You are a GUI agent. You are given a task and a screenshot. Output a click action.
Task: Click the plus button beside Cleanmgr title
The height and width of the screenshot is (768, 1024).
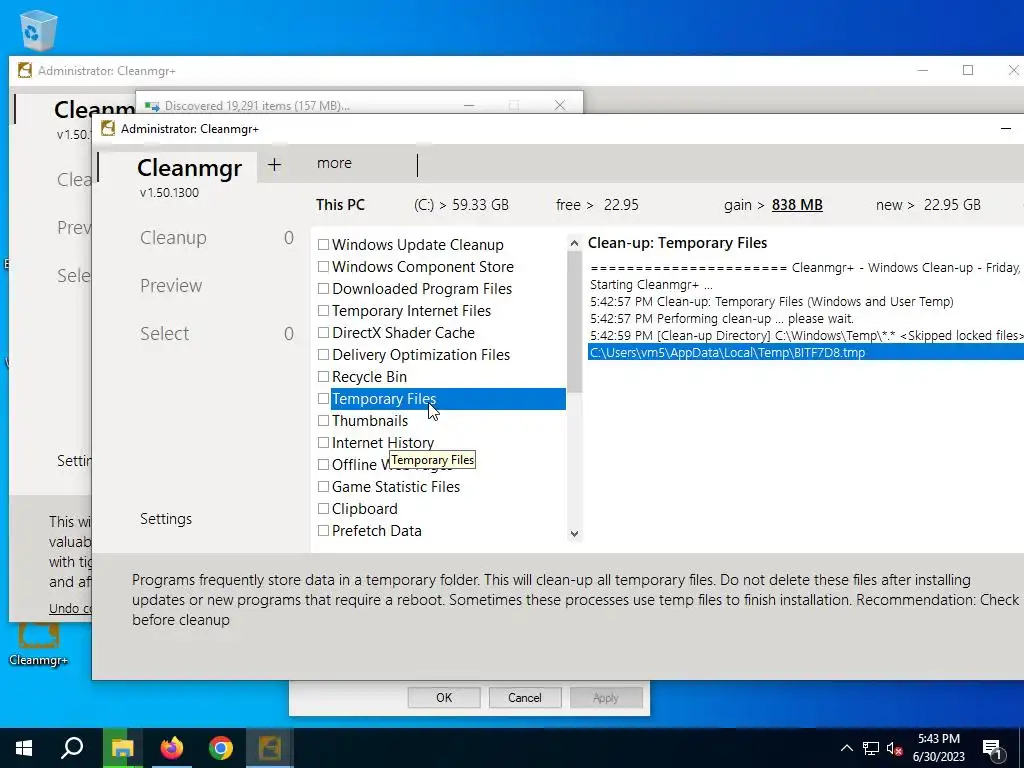274,165
